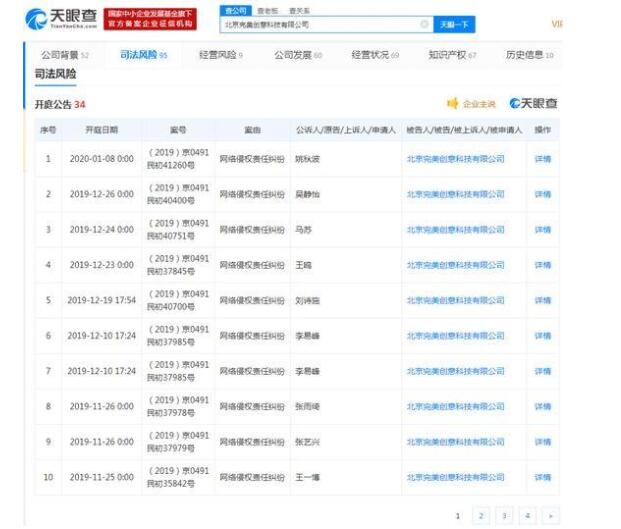621x529 pixels.
Task: Click the next page arrow button
Action: tap(551, 516)
